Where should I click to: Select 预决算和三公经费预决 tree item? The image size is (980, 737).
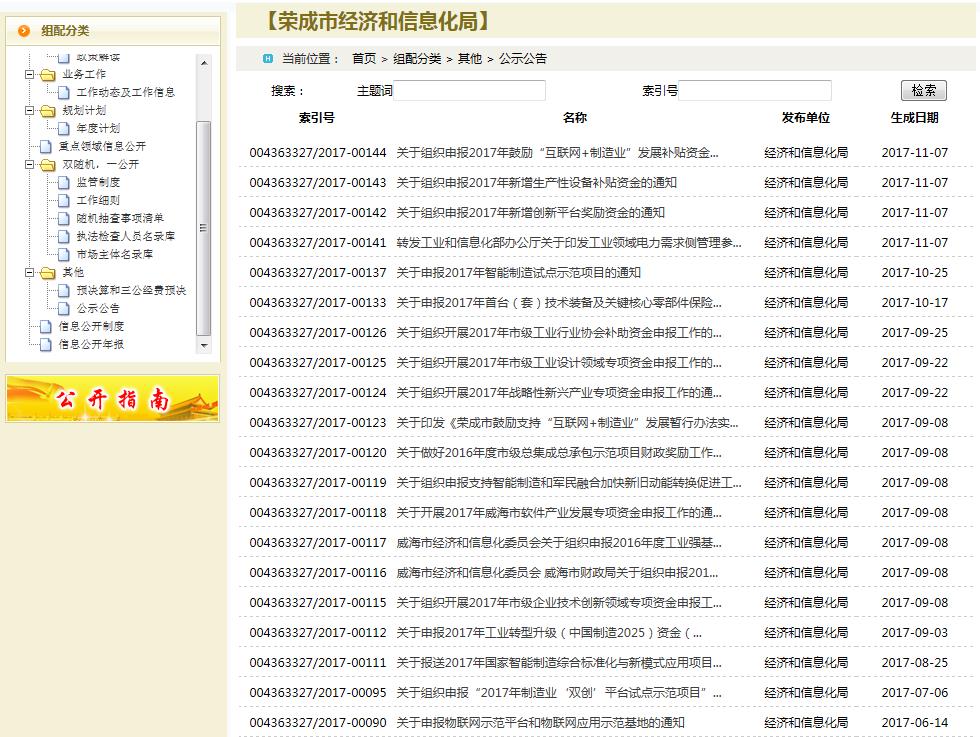pyautogui.click(x=131, y=291)
